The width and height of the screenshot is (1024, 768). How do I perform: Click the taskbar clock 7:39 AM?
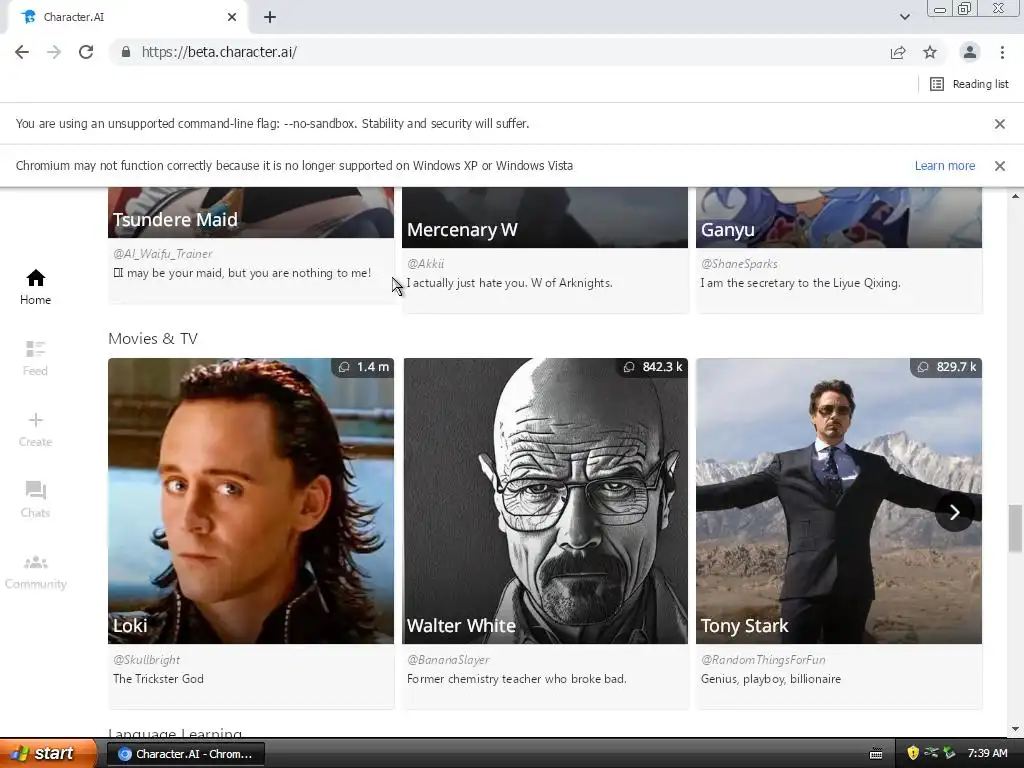click(987, 754)
